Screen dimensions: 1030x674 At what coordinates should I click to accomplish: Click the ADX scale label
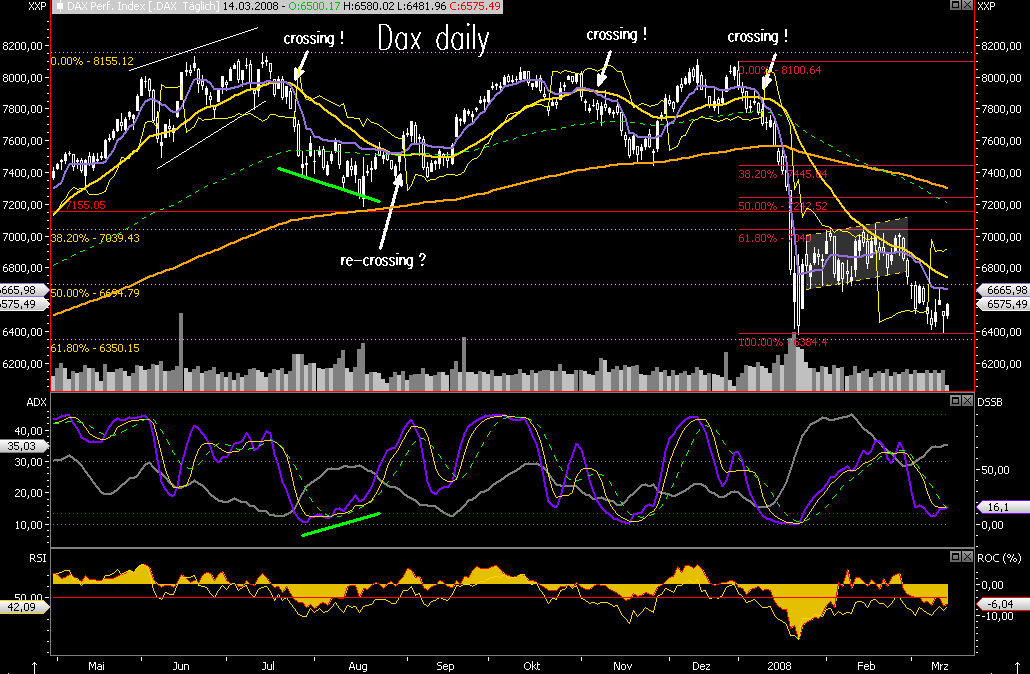tap(36, 402)
